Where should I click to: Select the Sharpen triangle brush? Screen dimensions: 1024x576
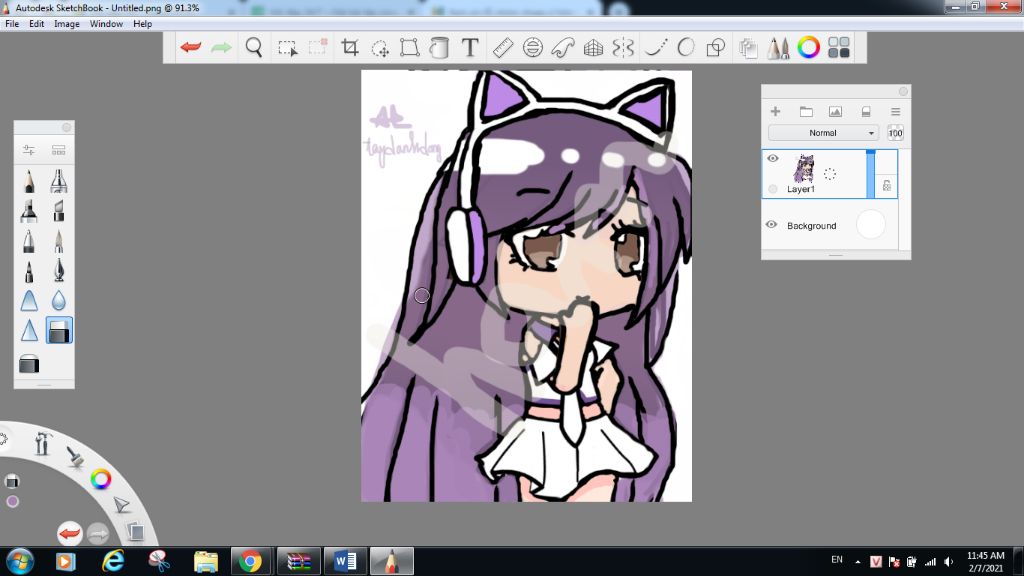[29, 331]
